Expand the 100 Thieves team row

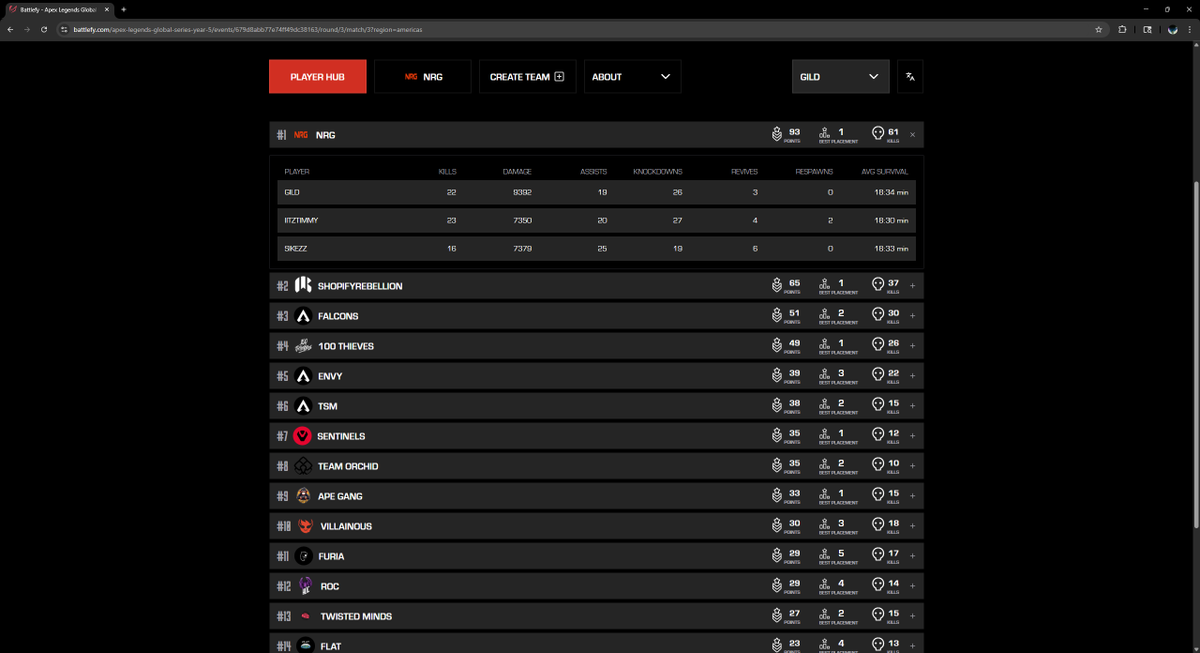click(x=912, y=347)
